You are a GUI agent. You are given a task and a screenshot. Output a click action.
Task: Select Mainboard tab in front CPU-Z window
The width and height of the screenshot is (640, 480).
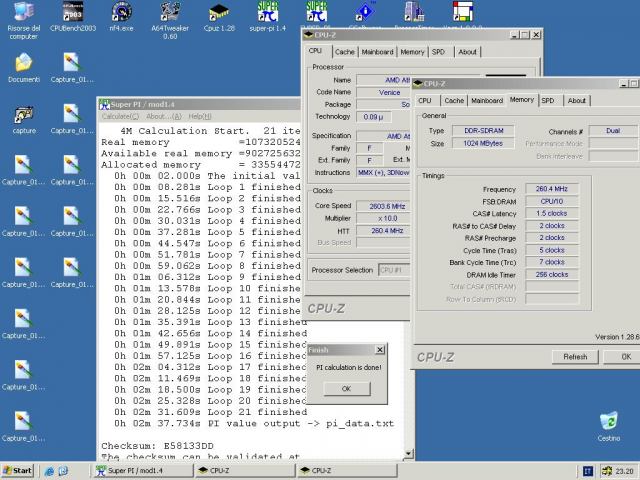click(487, 100)
